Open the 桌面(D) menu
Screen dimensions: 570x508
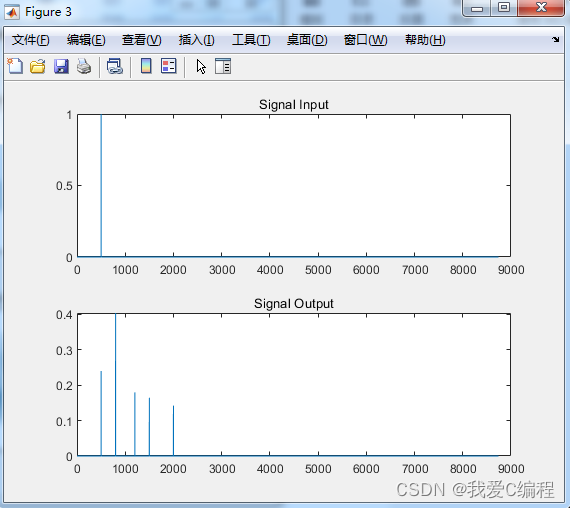point(307,40)
